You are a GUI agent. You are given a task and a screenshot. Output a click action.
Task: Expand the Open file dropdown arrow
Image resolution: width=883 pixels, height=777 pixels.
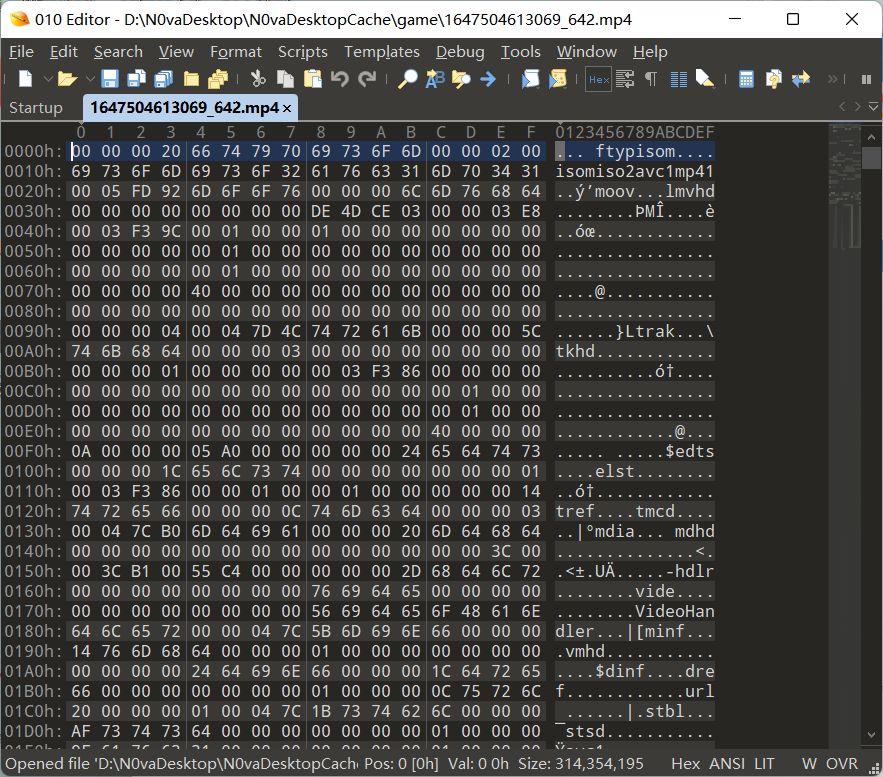click(90, 79)
